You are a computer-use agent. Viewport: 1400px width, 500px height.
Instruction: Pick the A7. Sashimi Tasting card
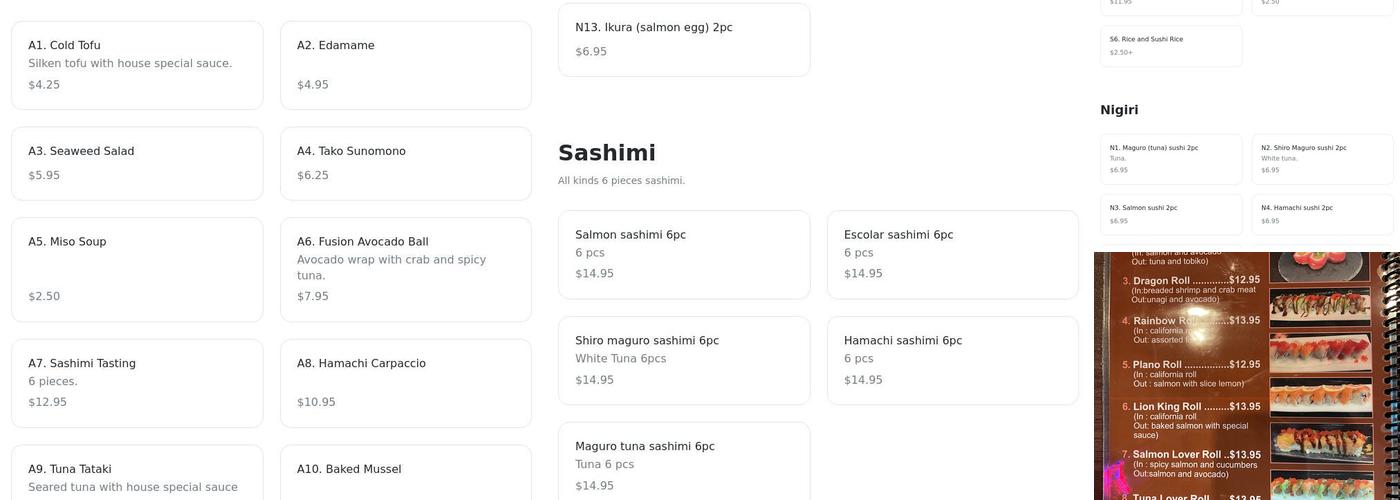(x=137, y=383)
